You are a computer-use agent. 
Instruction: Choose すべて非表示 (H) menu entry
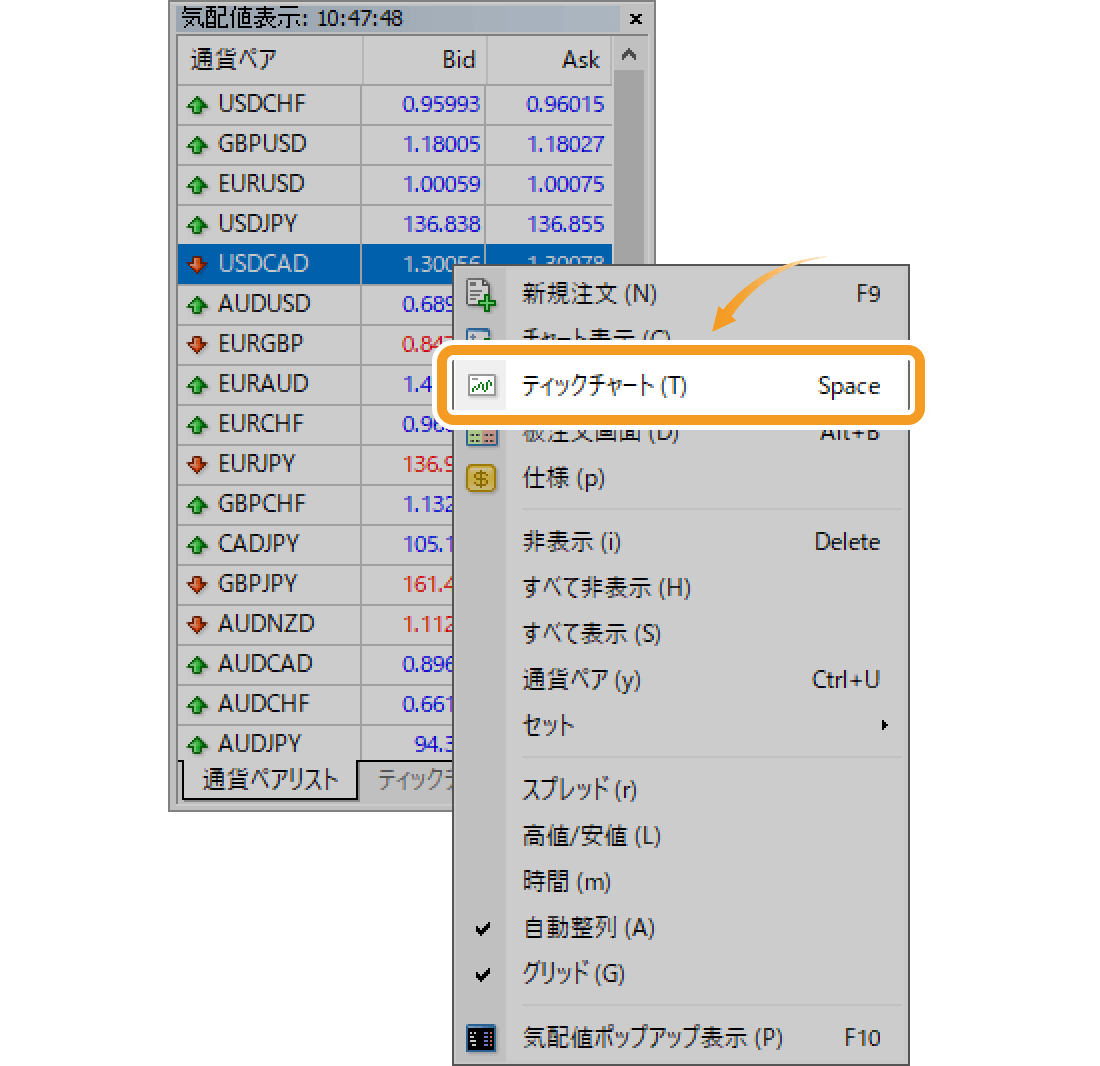680,588
